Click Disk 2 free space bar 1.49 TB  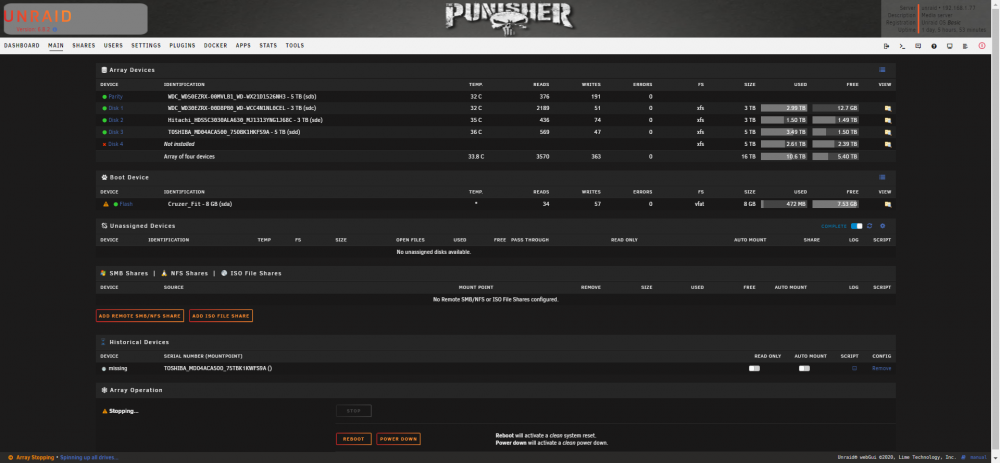[x=835, y=121]
